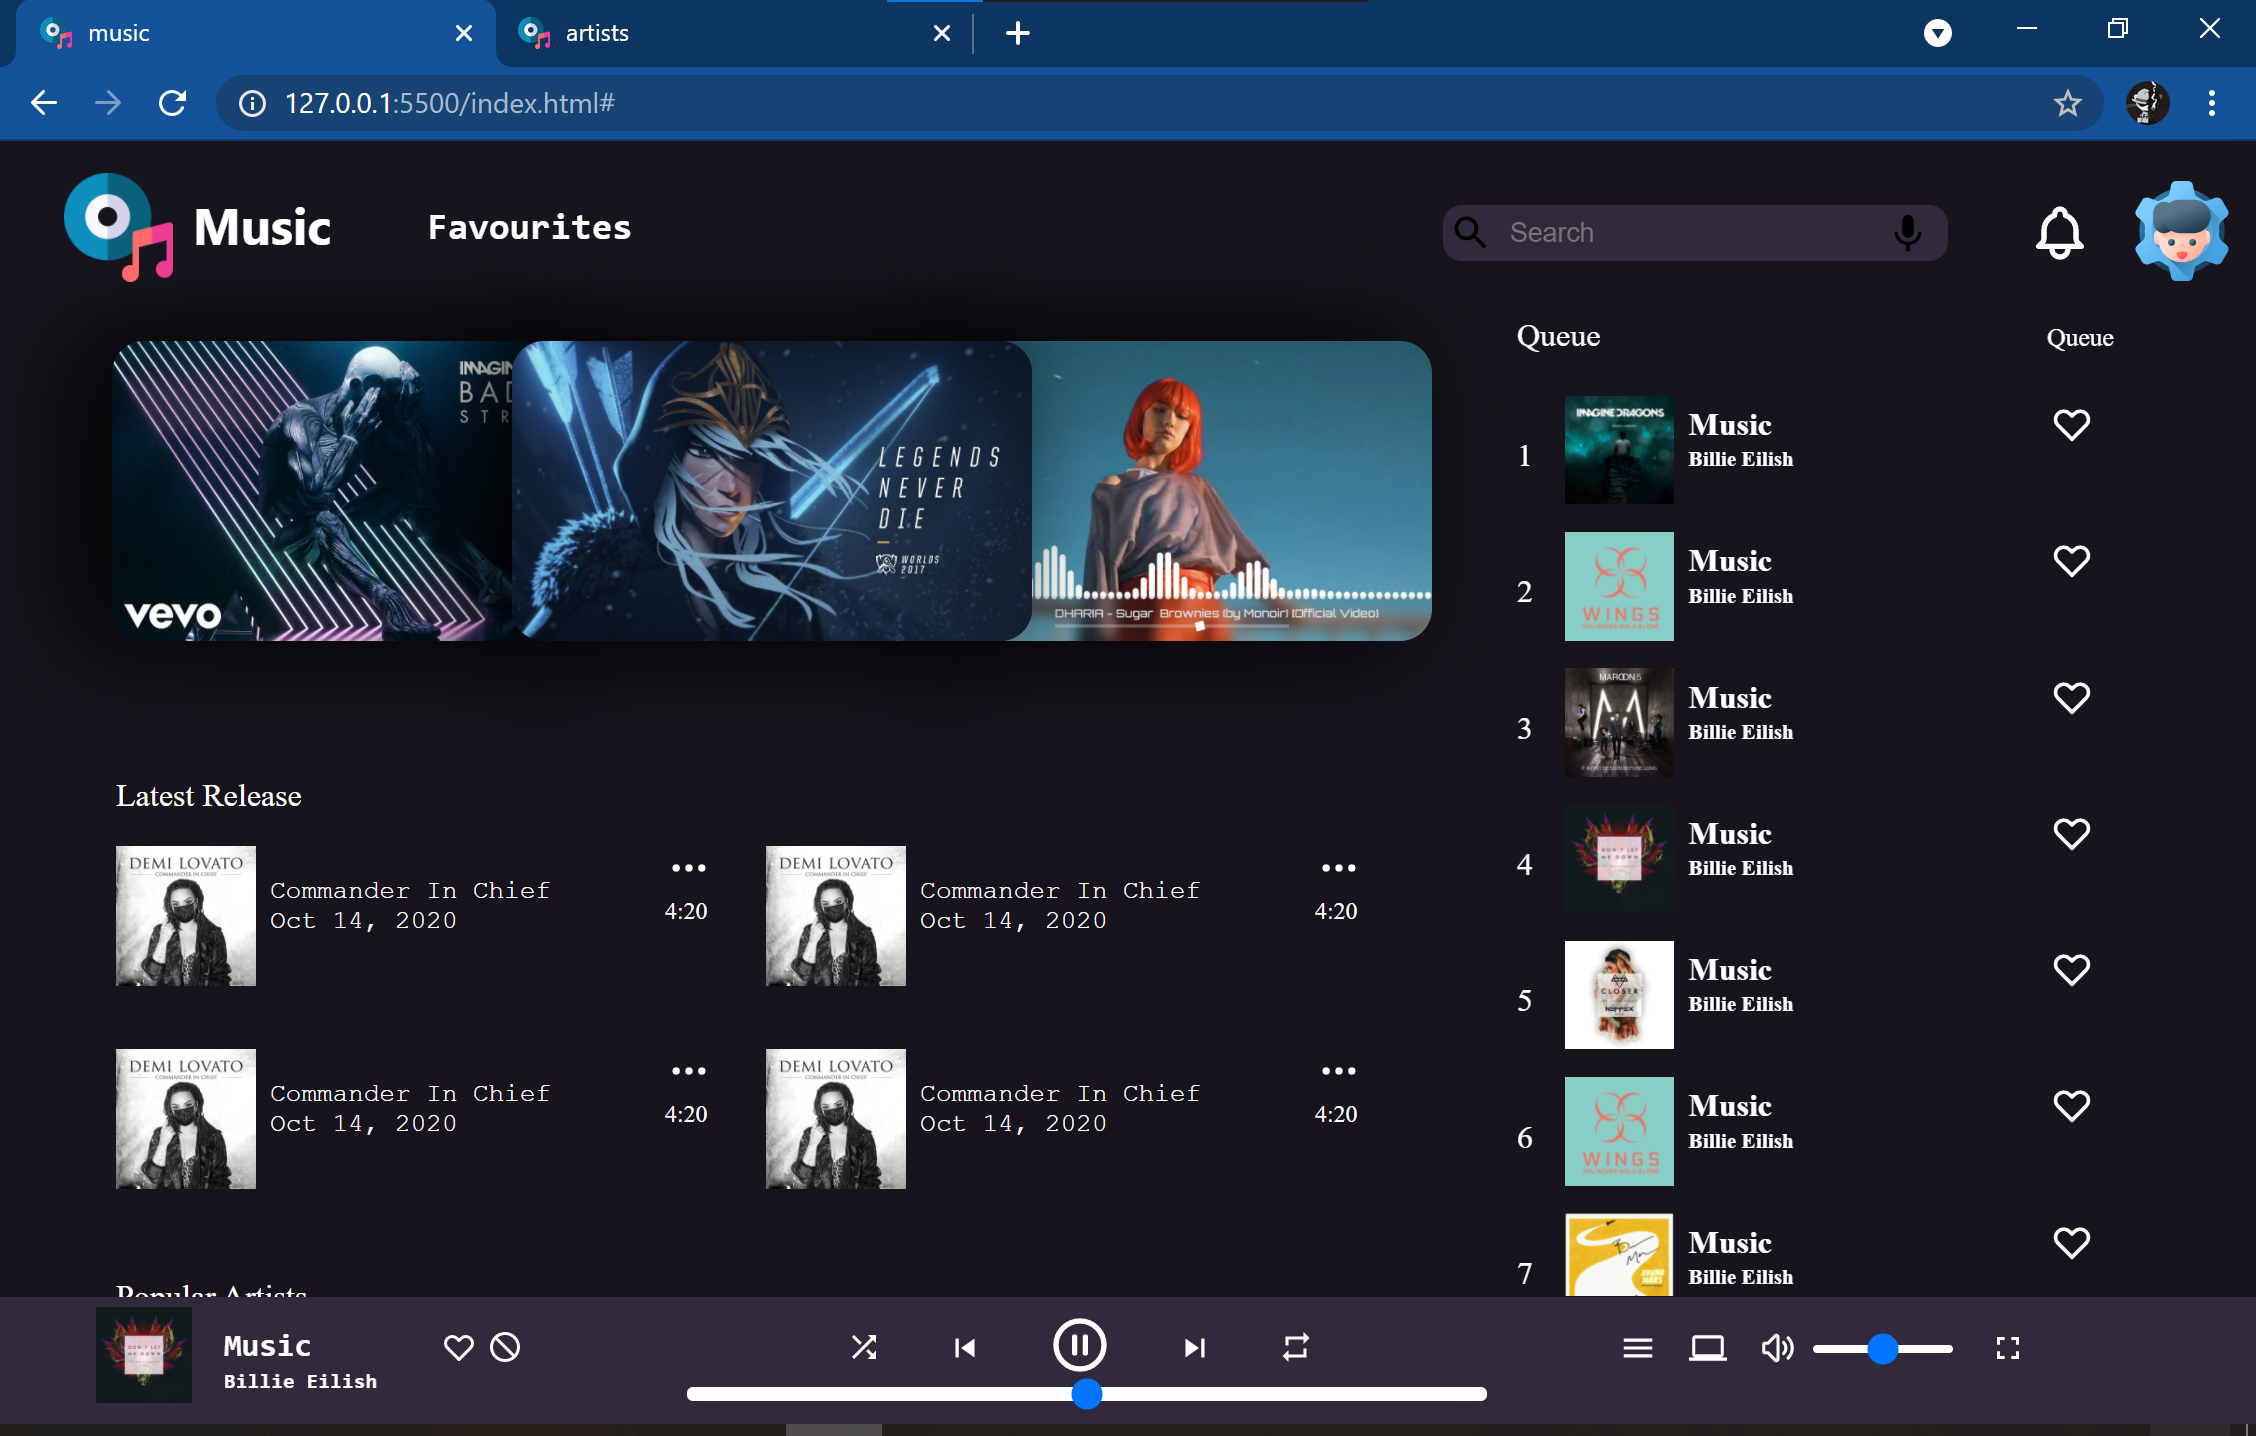2256x1436 pixels.
Task: Enter fullscreen with the expand icon
Action: (x=2007, y=1347)
